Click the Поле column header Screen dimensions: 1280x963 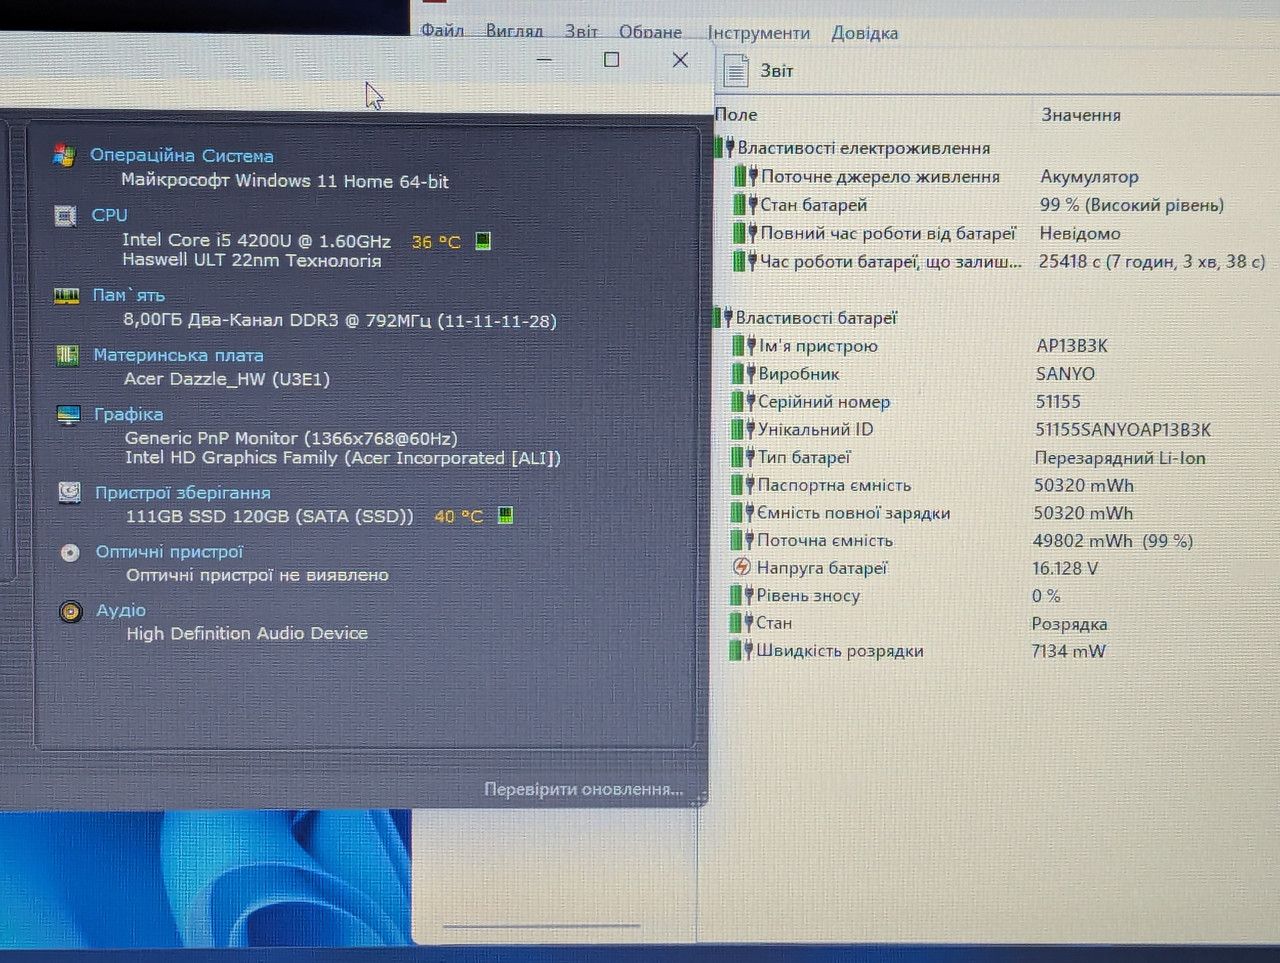(x=736, y=114)
